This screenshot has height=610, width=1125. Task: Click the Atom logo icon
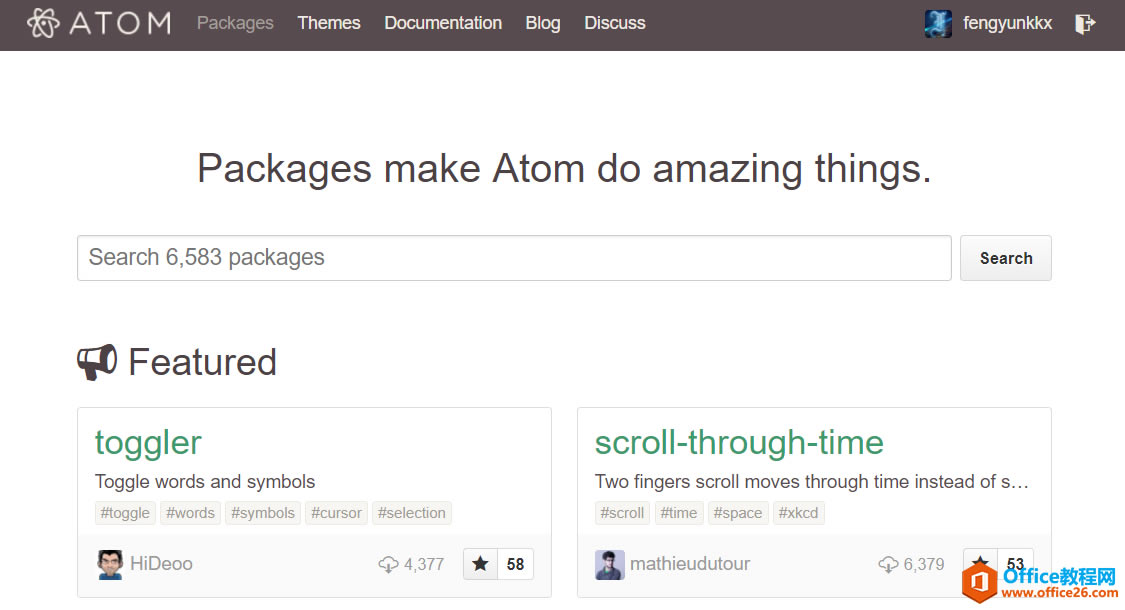click(42, 22)
